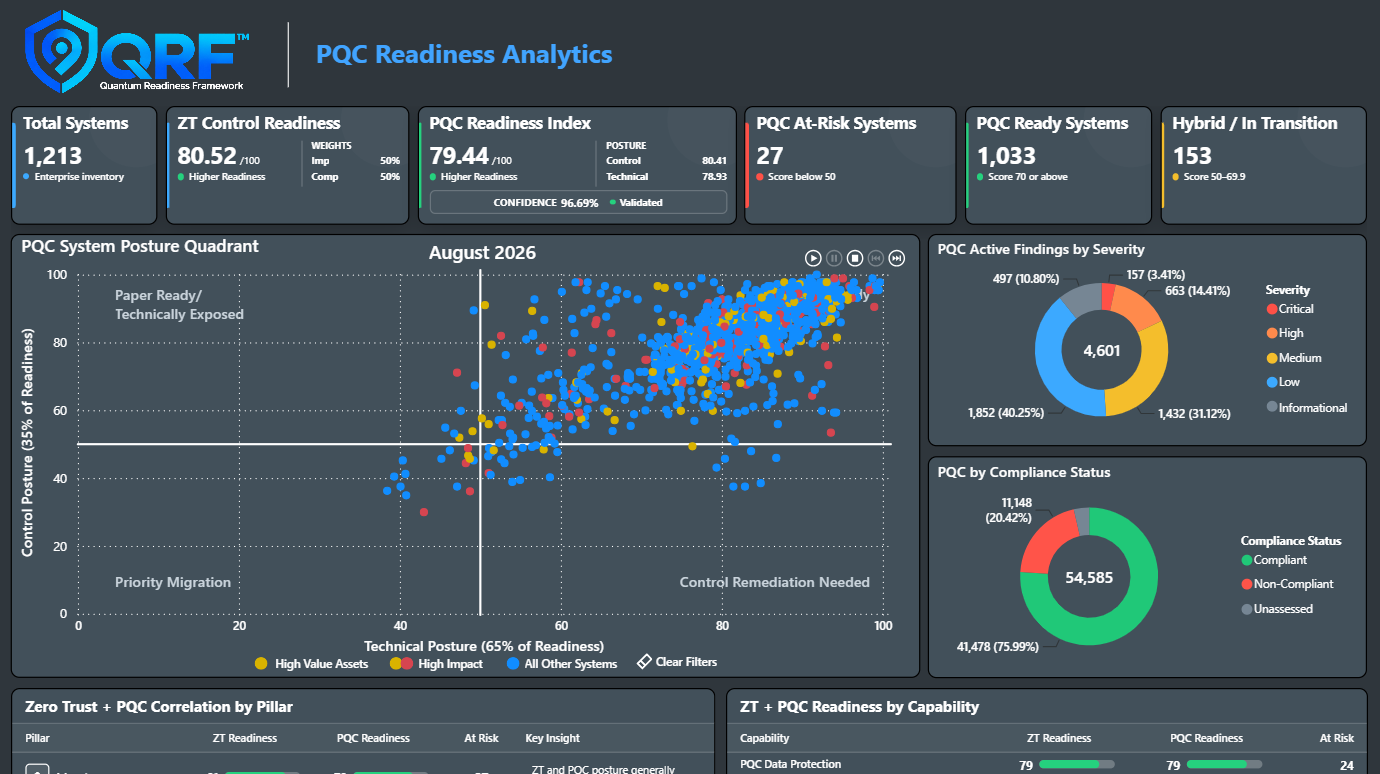
Task: Click the Zero Trust + PQC Correlation title
Action: 158,706
